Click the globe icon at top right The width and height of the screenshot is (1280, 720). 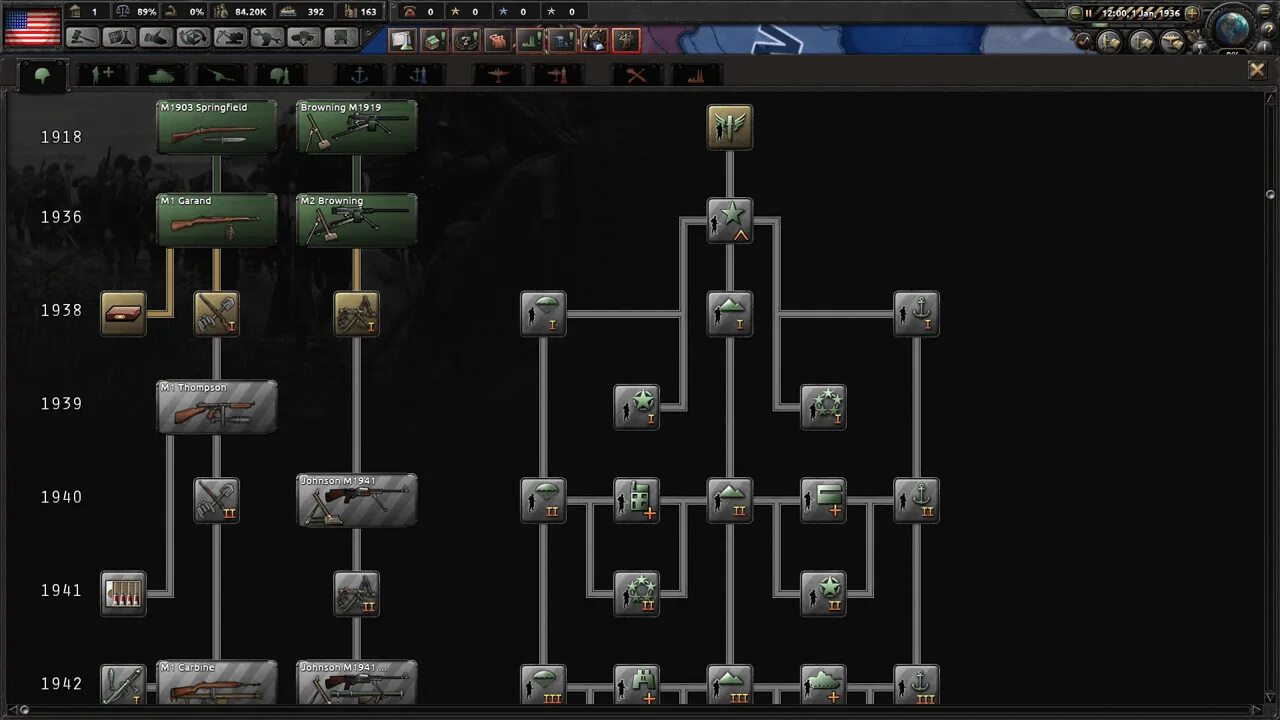pos(1234,28)
